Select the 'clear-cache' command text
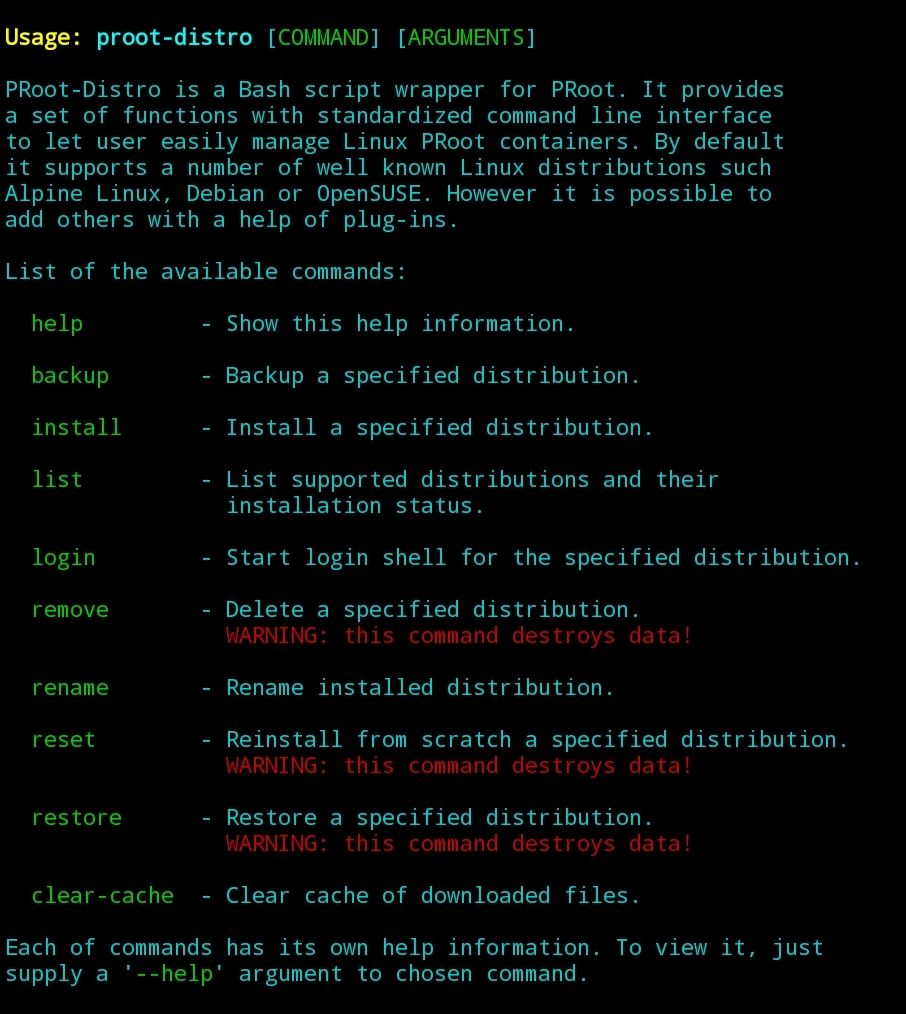The height and width of the screenshot is (1014, 906). [x=103, y=896]
